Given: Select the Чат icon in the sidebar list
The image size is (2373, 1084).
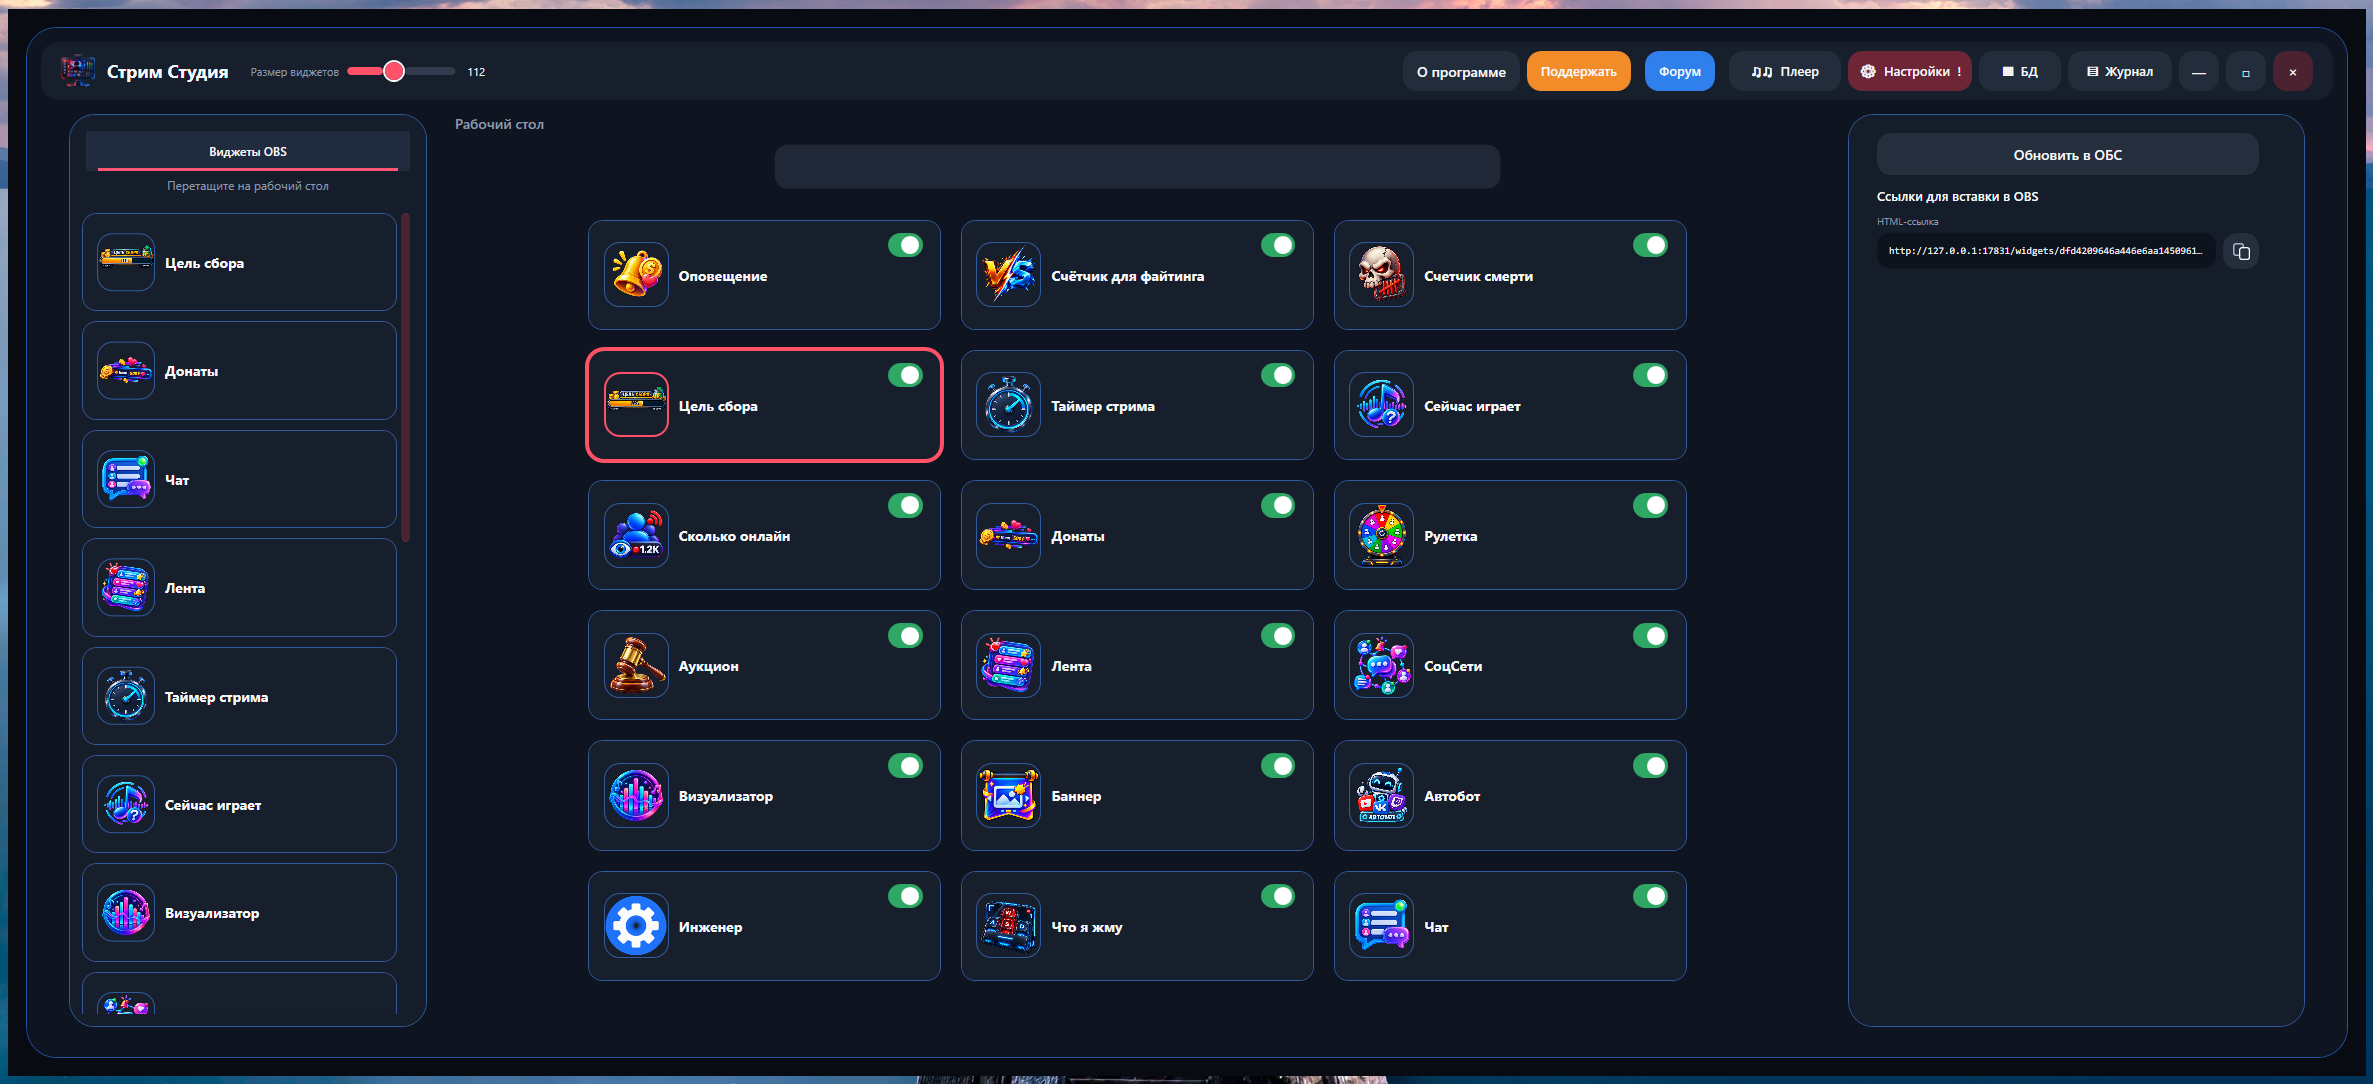Looking at the screenshot, I should [x=126, y=479].
